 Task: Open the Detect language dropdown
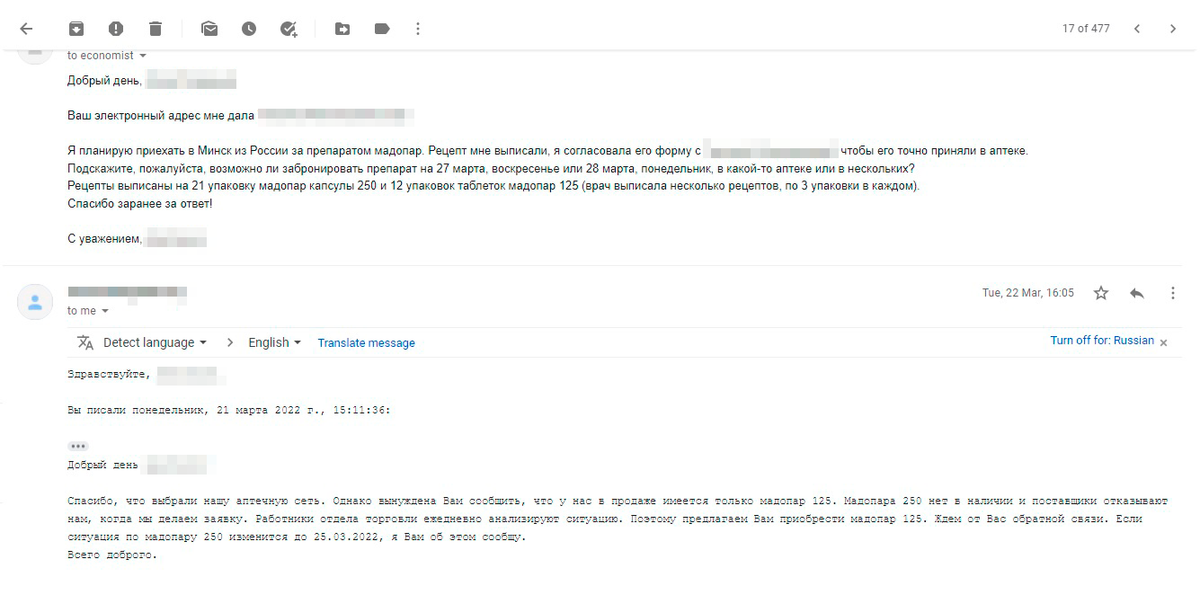[155, 342]
